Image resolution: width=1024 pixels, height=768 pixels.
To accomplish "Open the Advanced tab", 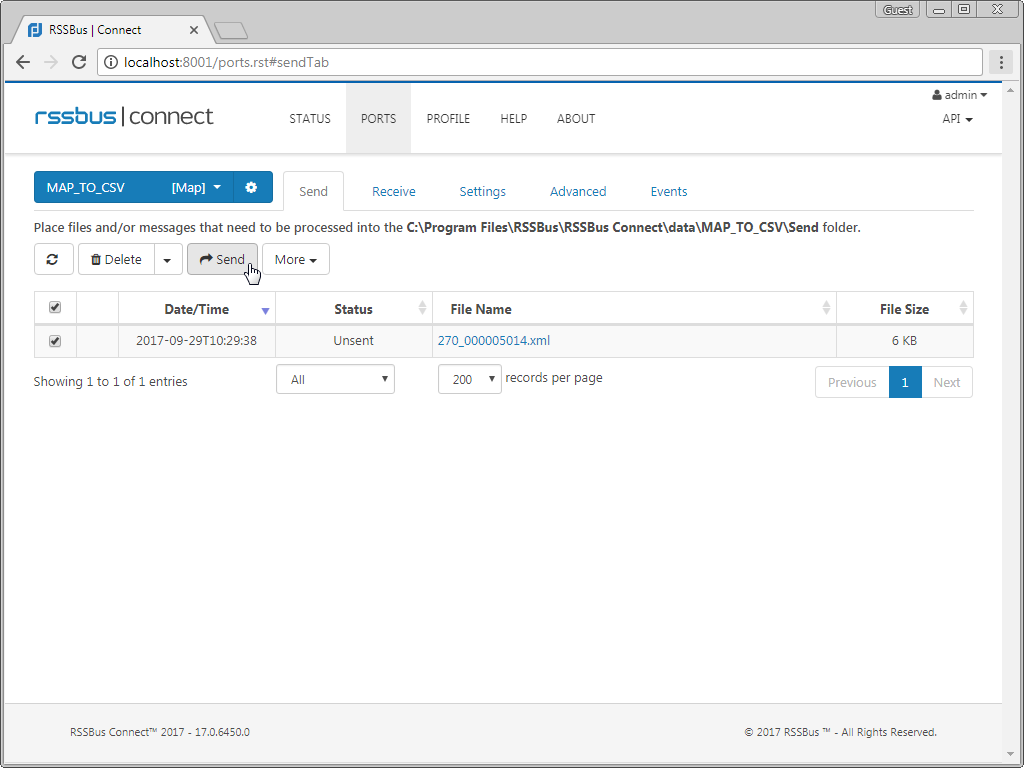I will pos(578,191).
